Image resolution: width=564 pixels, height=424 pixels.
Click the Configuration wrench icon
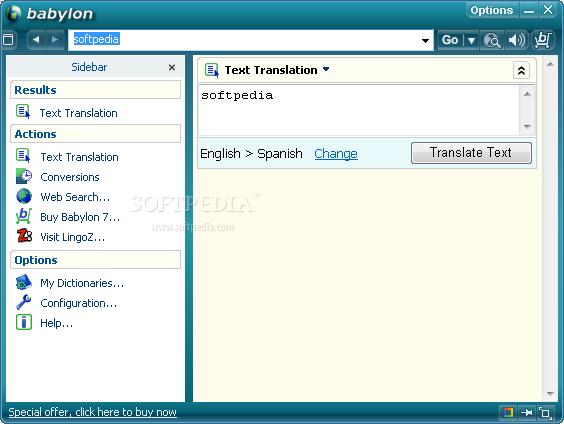point(24,302)
